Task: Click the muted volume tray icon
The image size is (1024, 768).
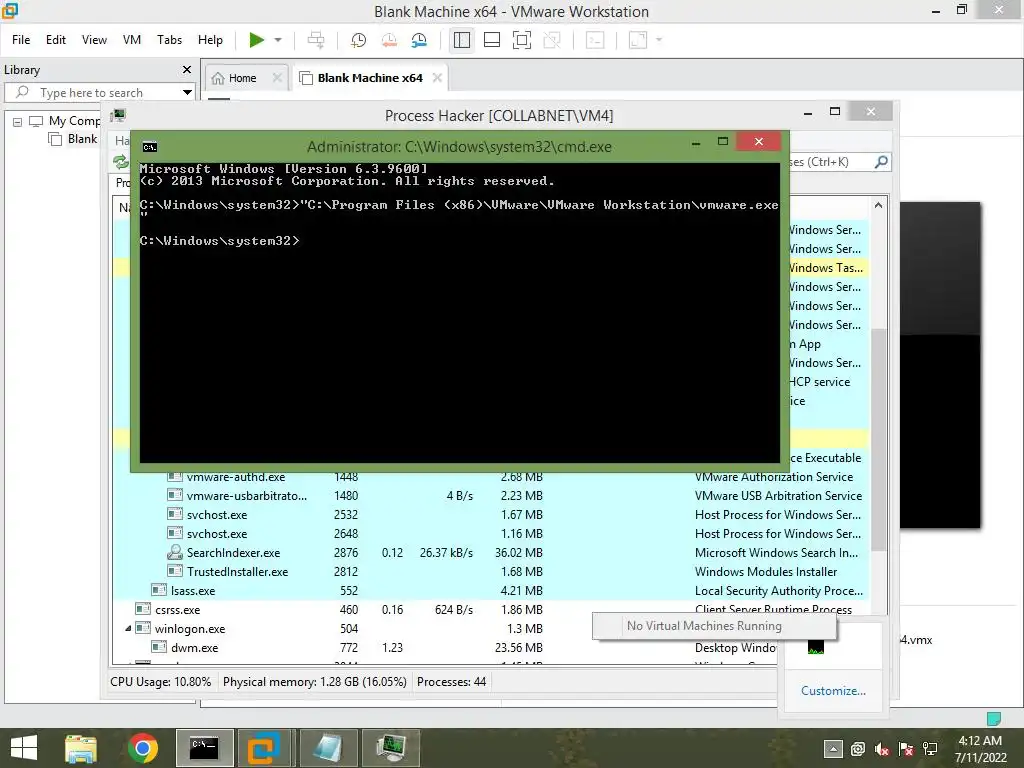Action: point(882,749)
